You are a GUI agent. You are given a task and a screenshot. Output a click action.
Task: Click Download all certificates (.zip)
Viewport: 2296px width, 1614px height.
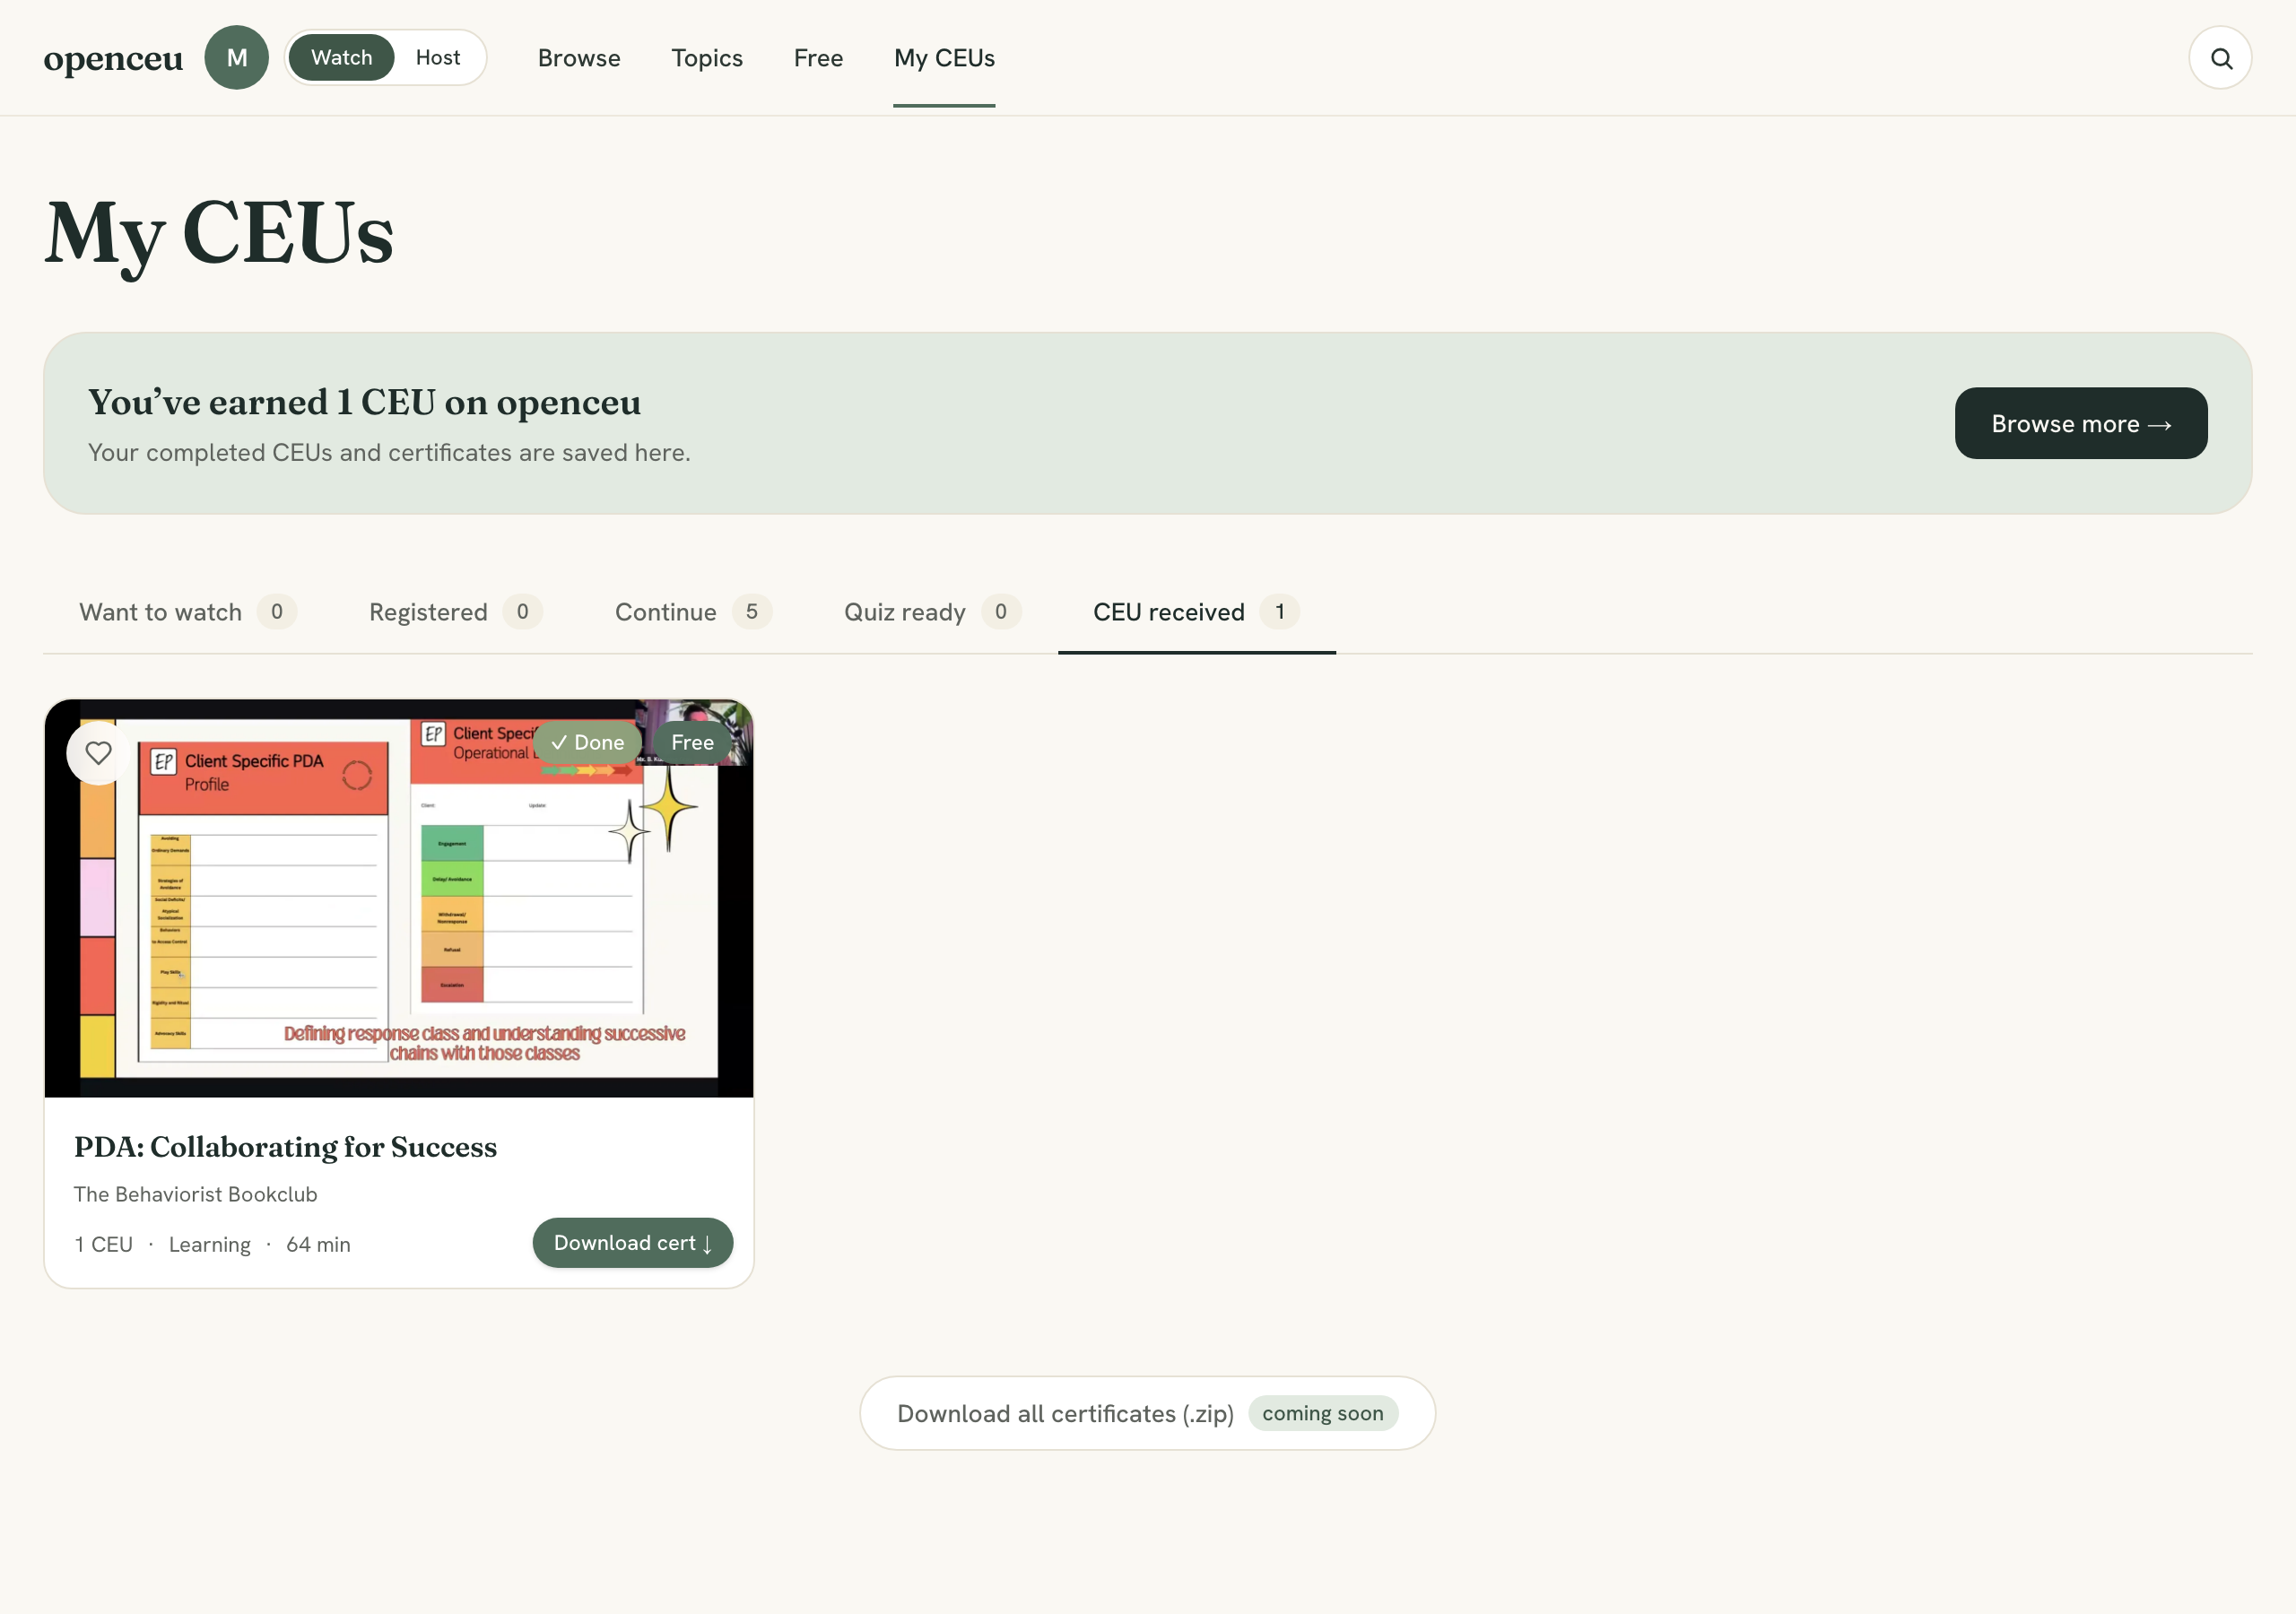click(1147, 1413)
